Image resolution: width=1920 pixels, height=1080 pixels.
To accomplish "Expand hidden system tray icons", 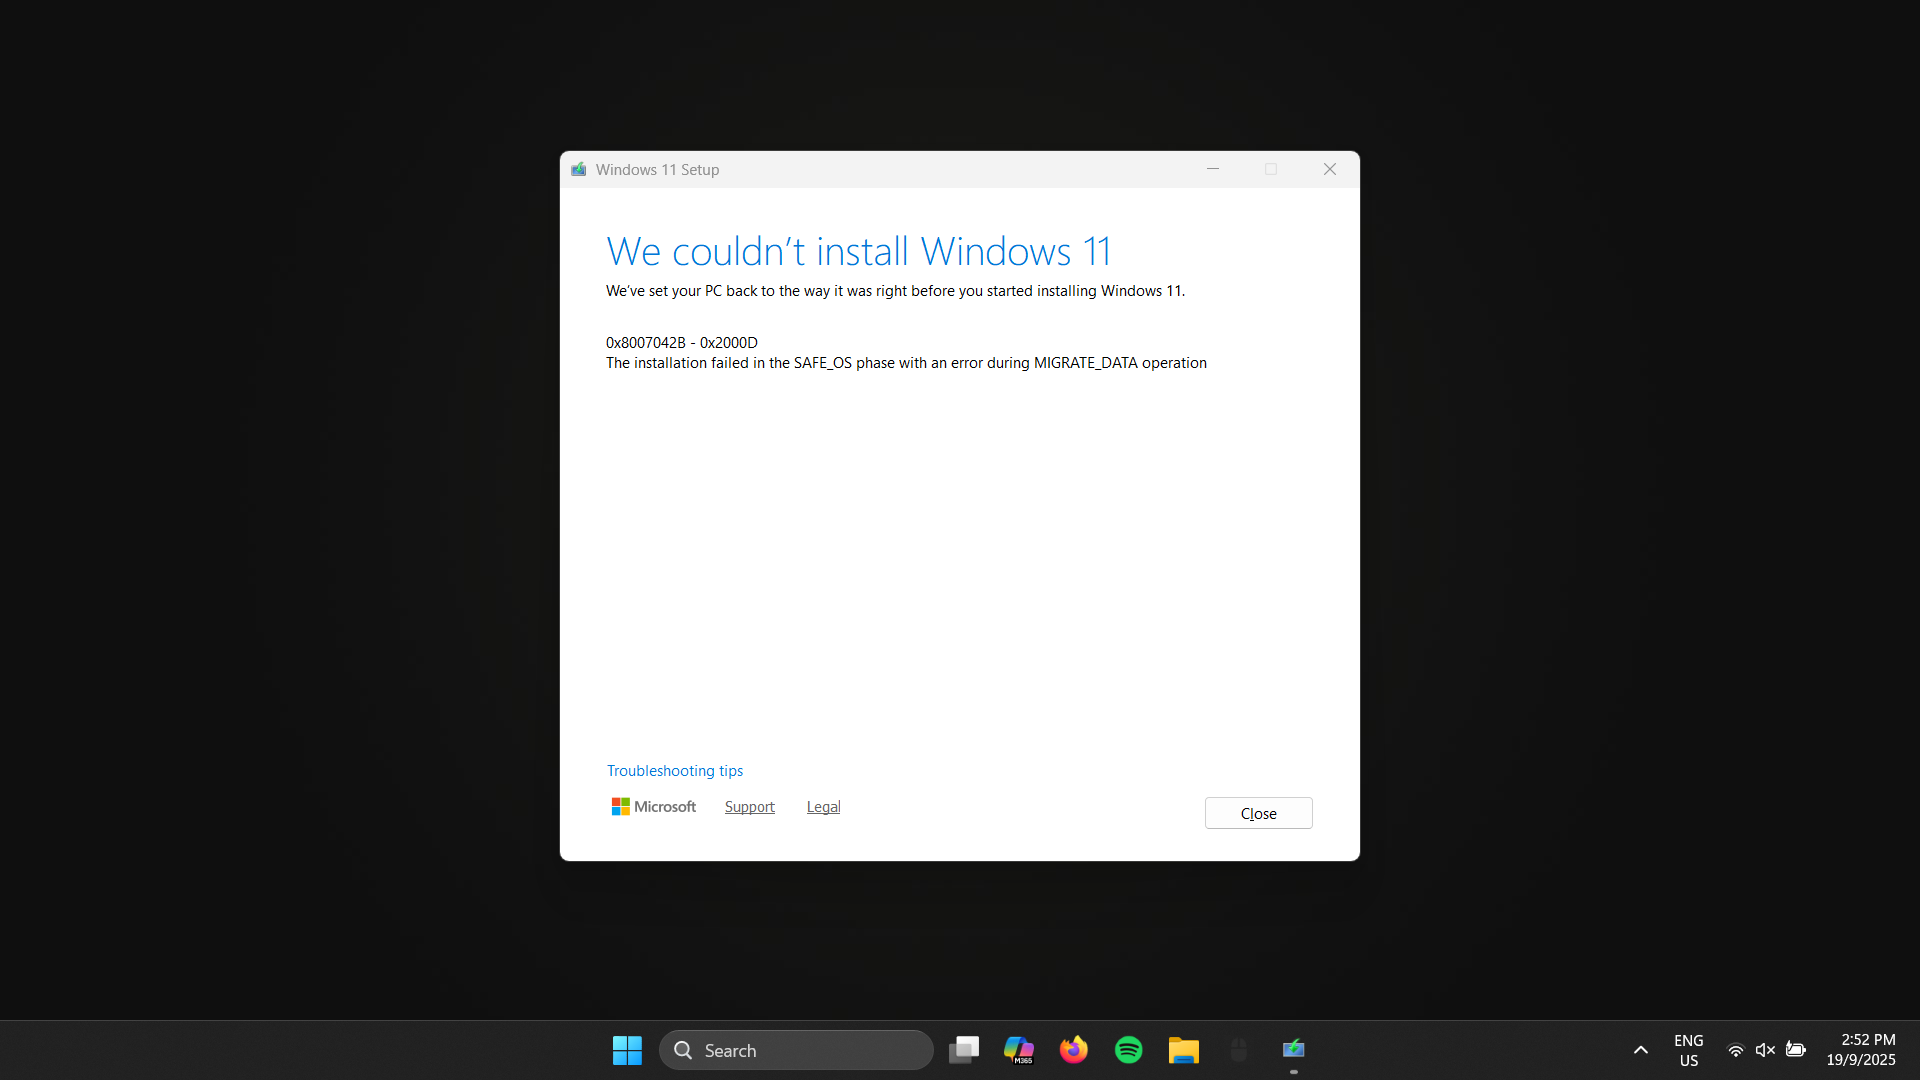I will pos(1640,1050).
